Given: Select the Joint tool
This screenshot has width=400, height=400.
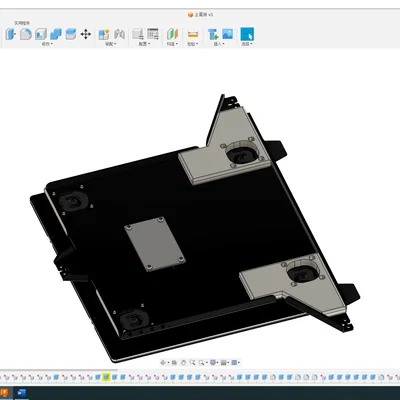Looking at the screenshot, I should (x=119, y=34).
